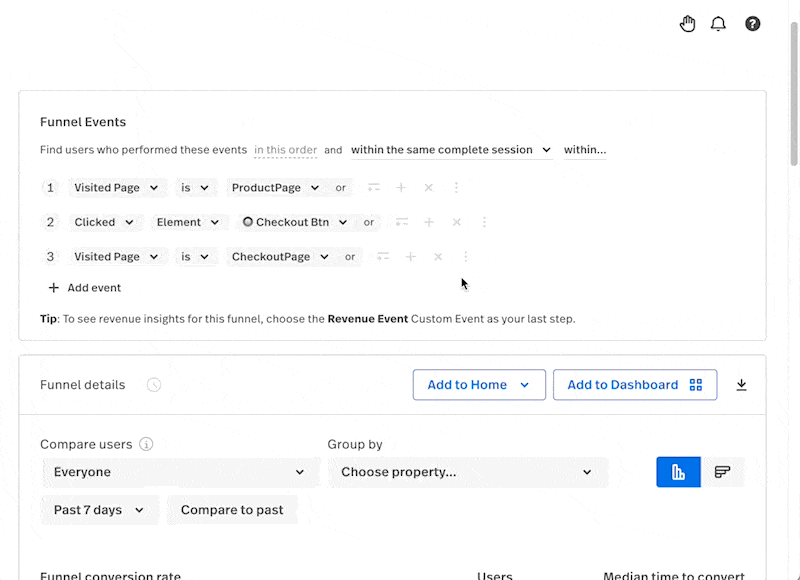
Task: Click the help question mark icon
Action: [753, 24]
